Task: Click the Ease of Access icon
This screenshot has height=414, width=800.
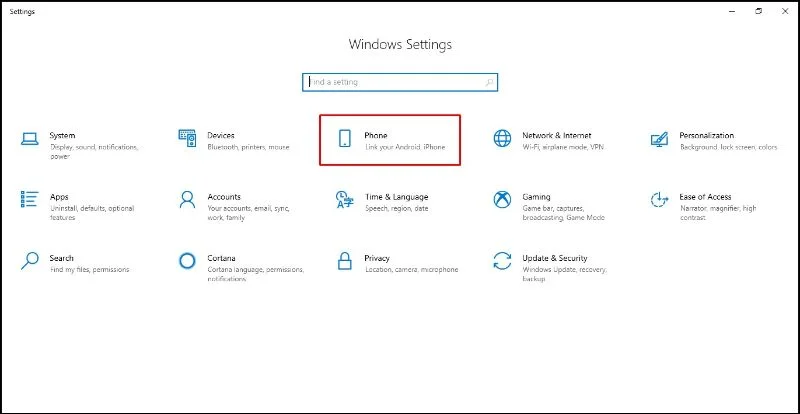Action: [659, 200]
